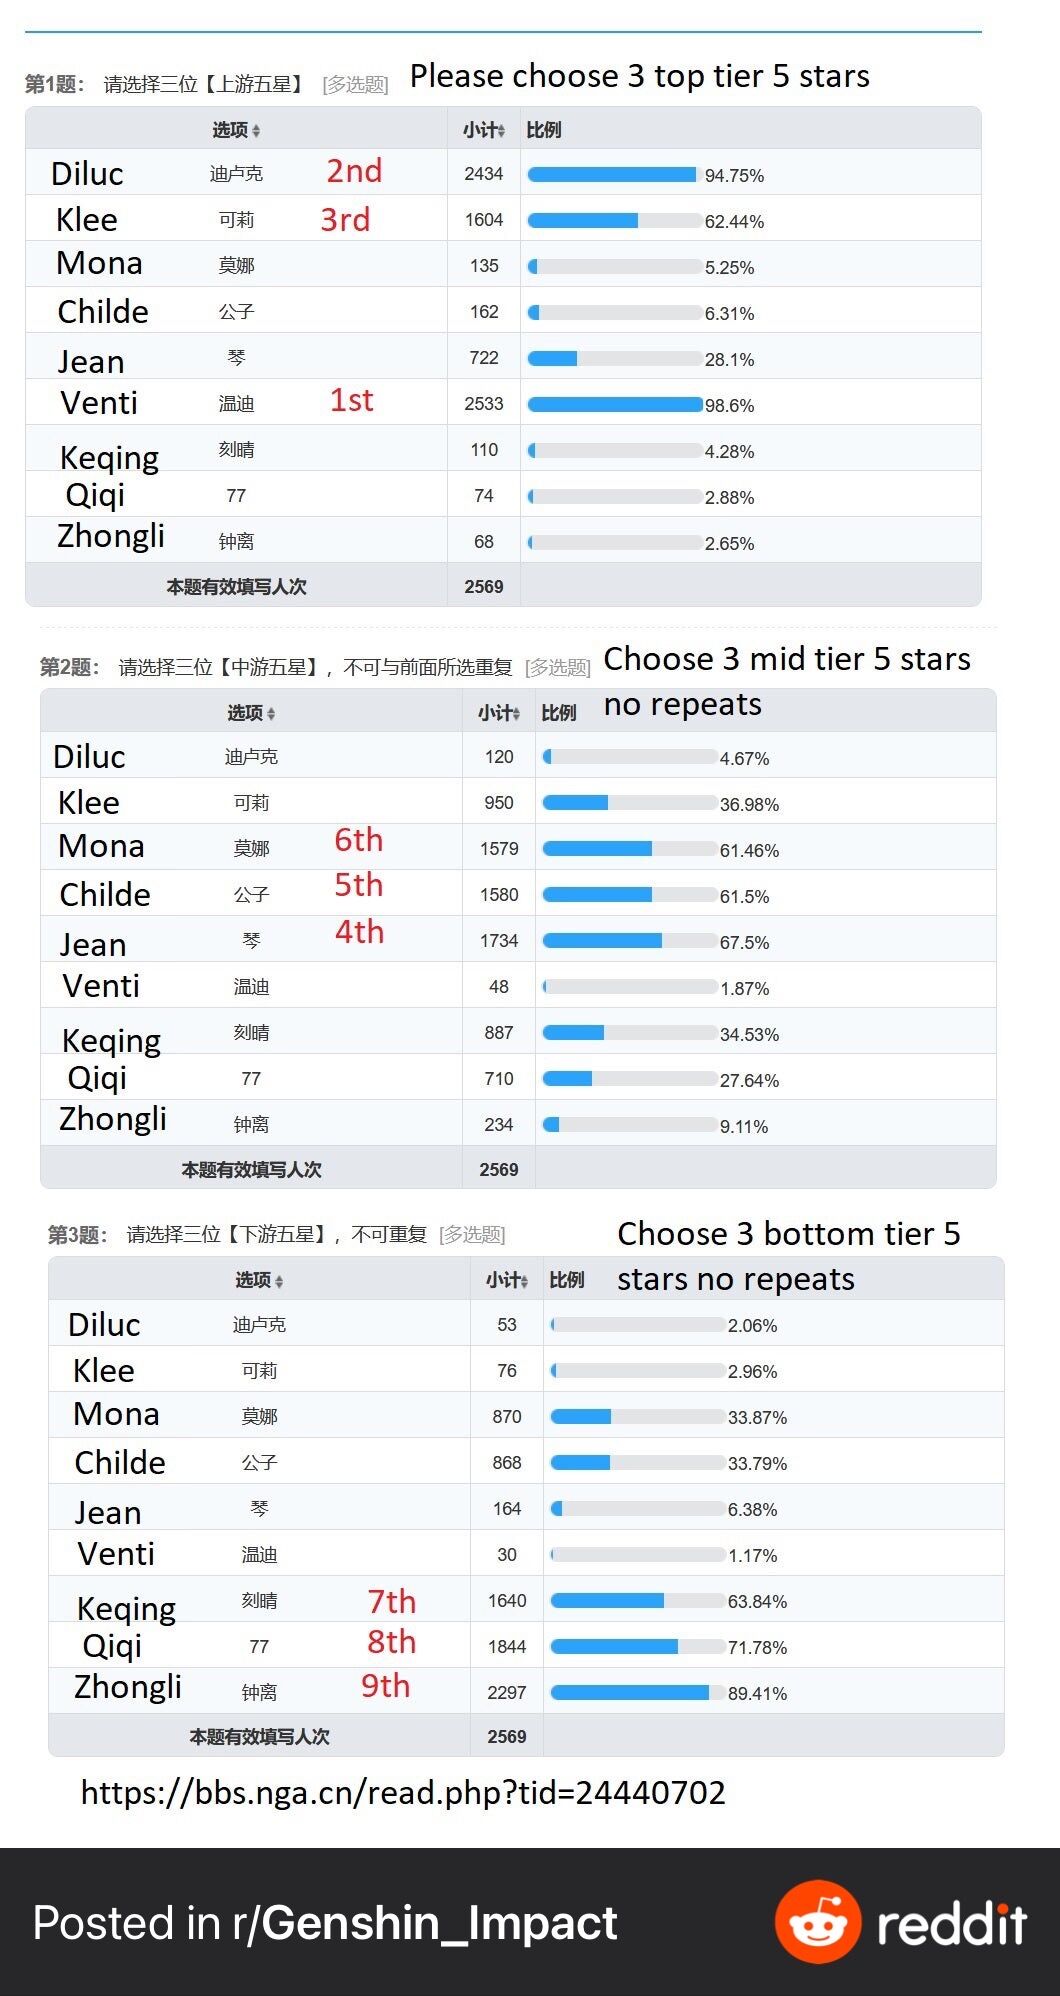The image size is (1060, 1996).
Task: Click Venti's 98.6% bar in question 1
Action: 614,405
